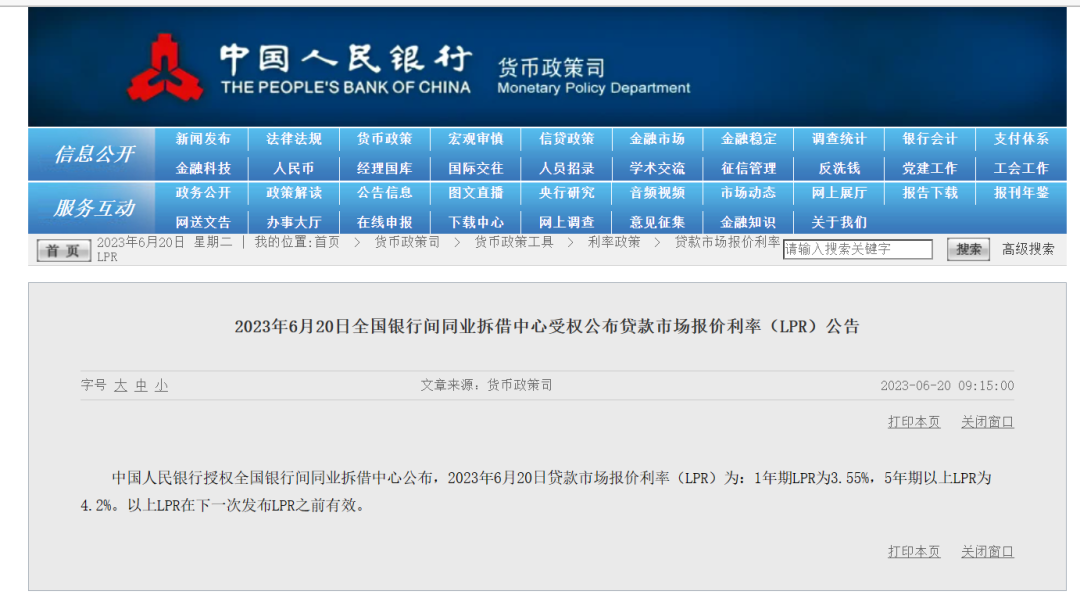1080x602 pixels.
Task: Navigate to 反洗钱 page
Action: tap(840, 167)
